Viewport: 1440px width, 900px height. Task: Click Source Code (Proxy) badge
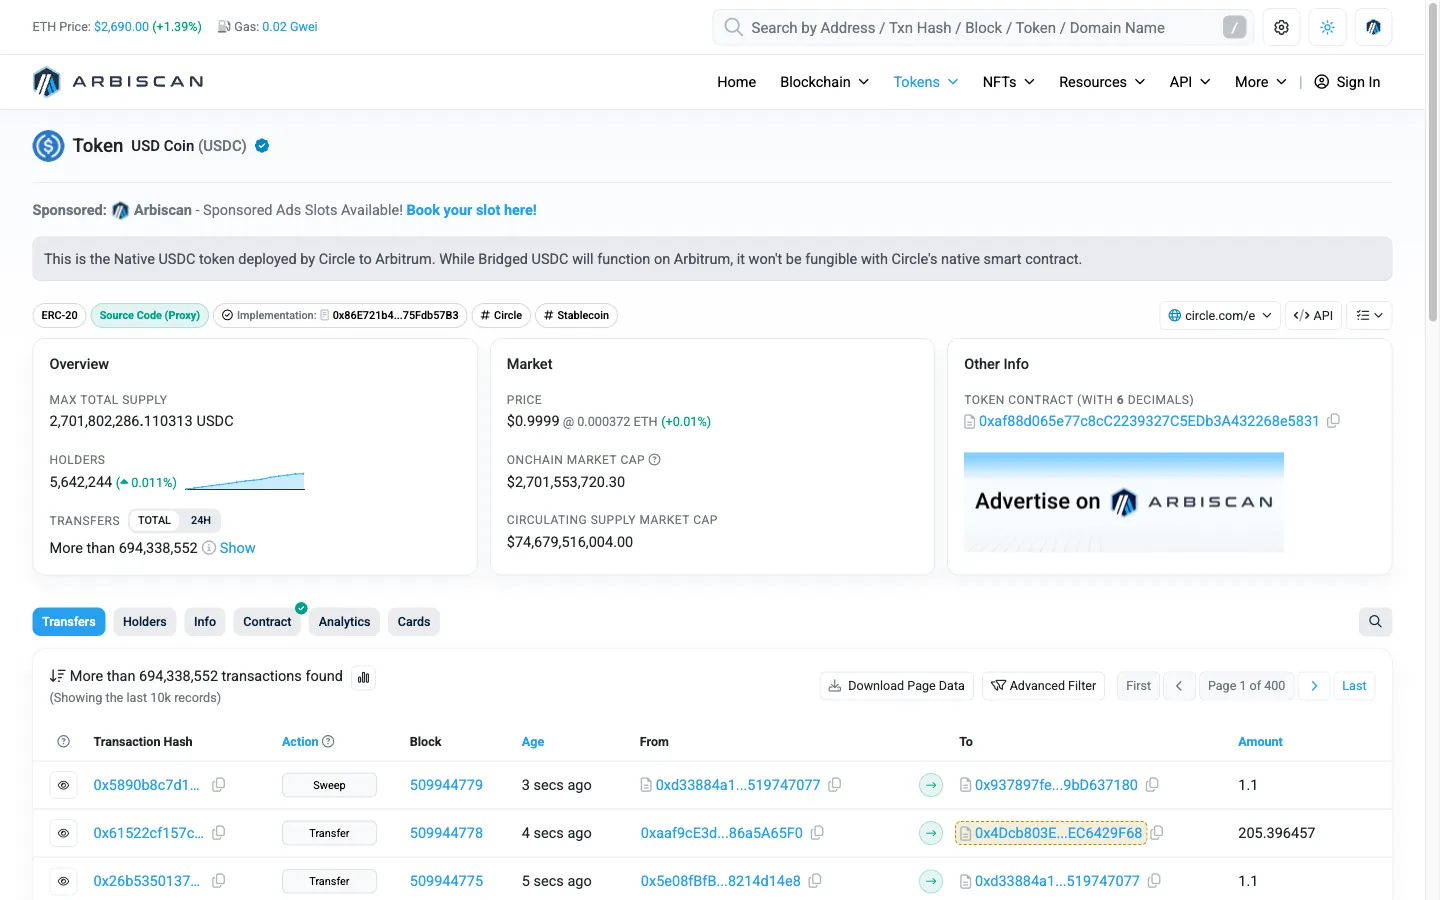tap(150, 315)
